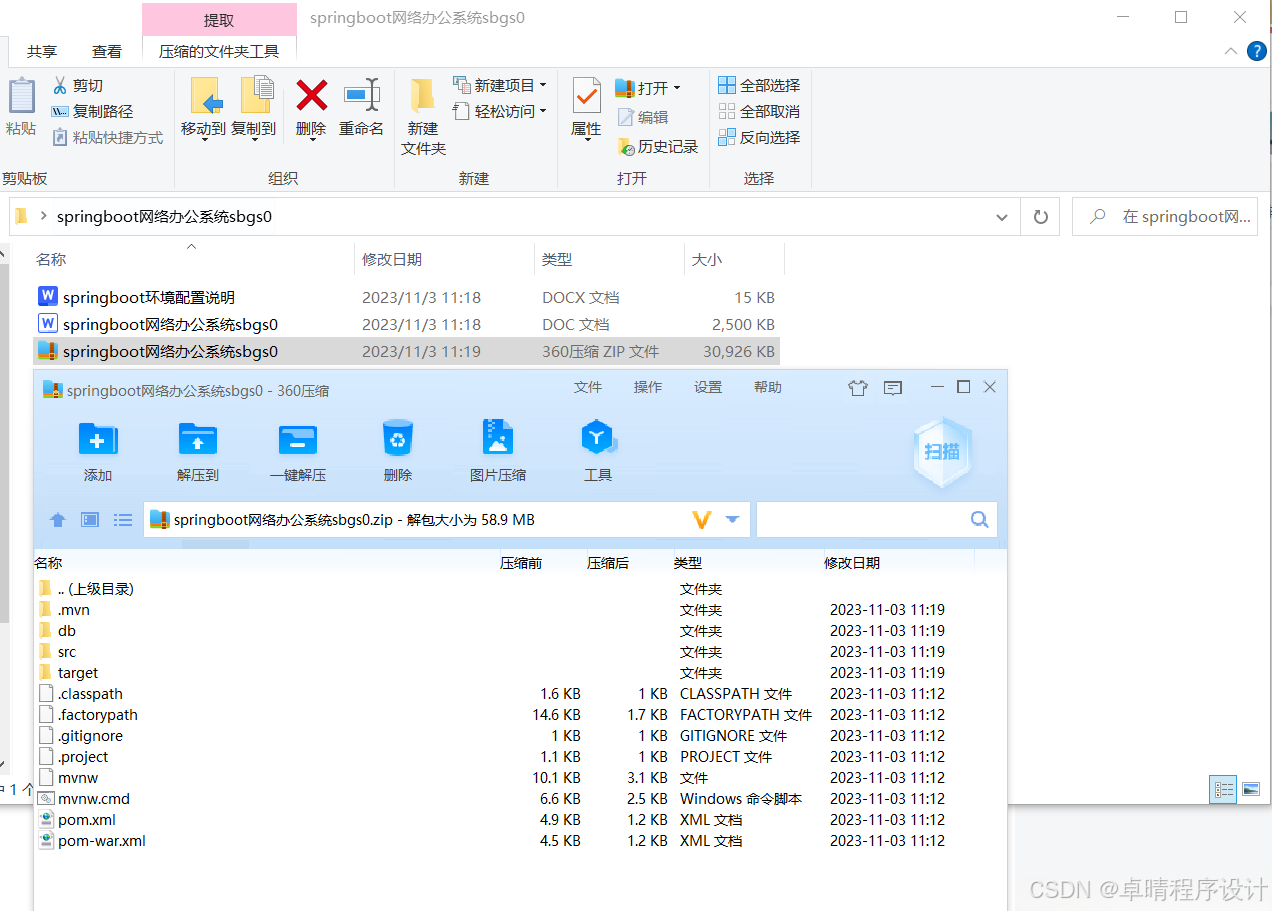Viewport: 1272px width, 911px height.
Task: Click the 重命名 rename icon in the ribbon
Action: click(361, 96)
